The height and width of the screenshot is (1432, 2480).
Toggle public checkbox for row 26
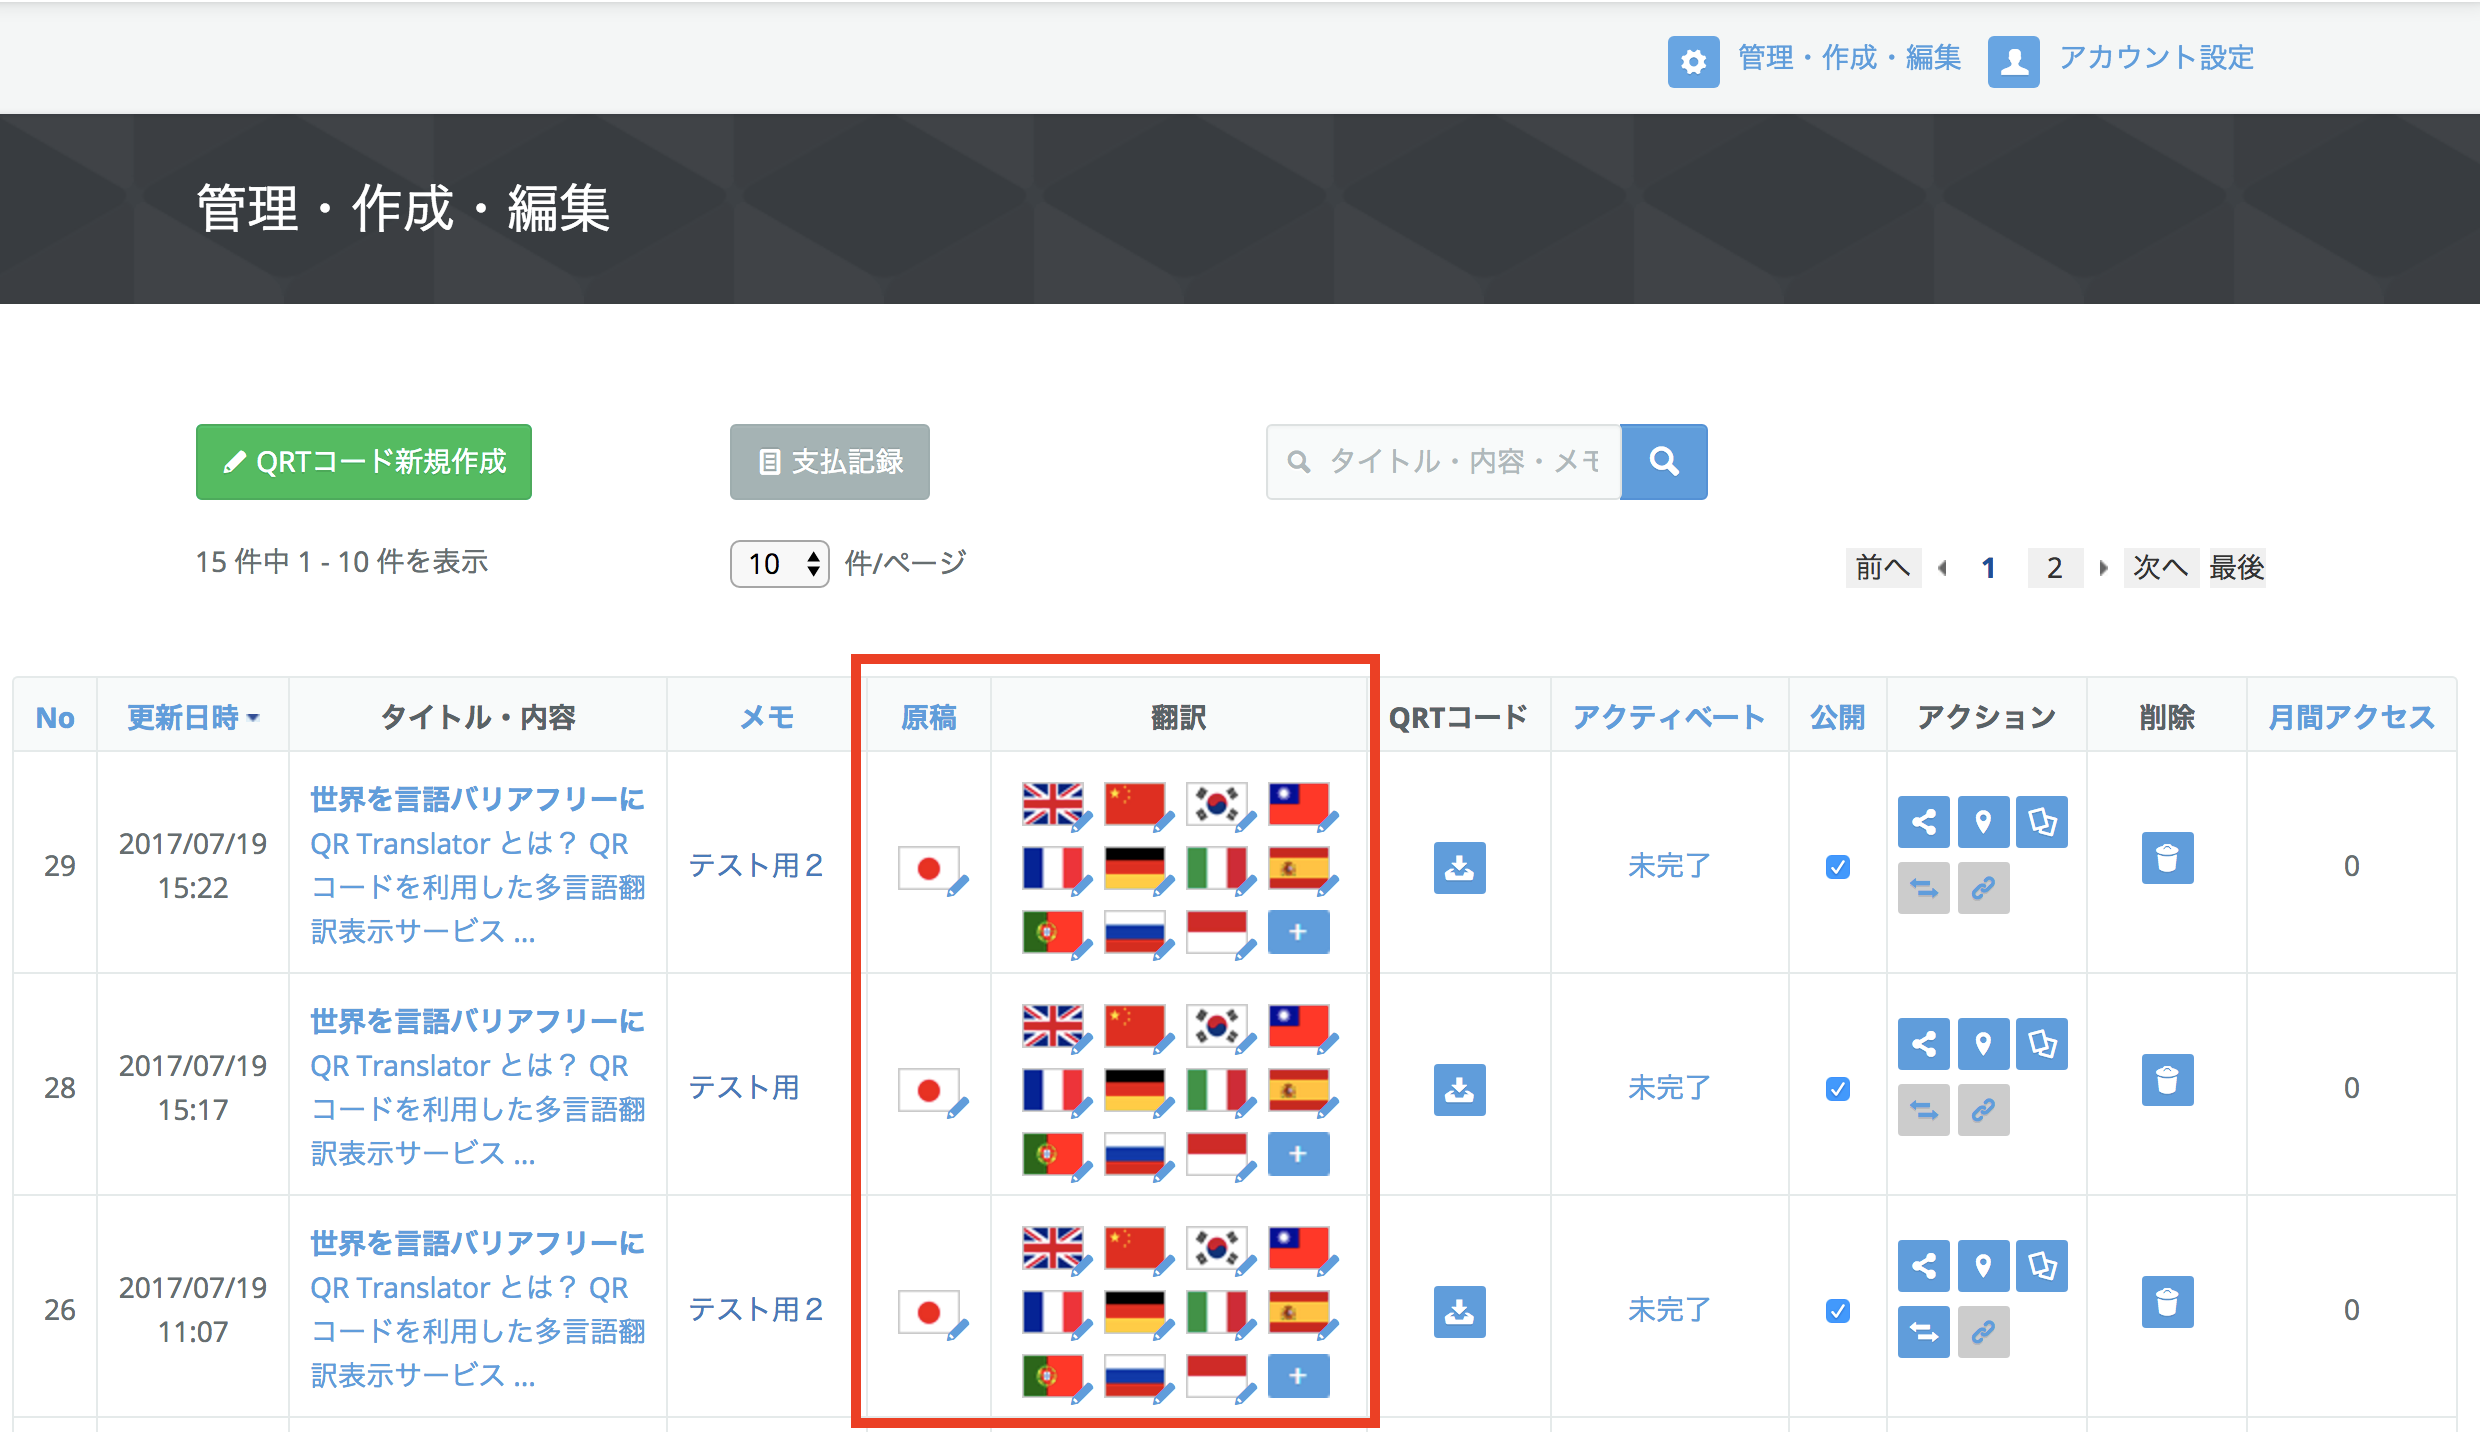click(1837, 1311)
